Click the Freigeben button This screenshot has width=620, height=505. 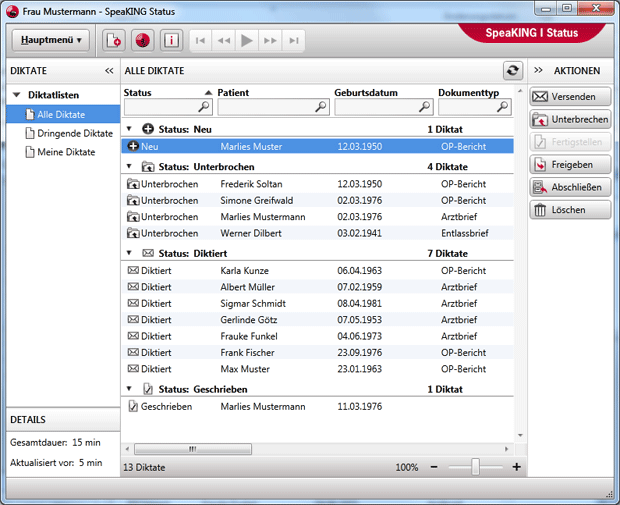click(568, 164)
